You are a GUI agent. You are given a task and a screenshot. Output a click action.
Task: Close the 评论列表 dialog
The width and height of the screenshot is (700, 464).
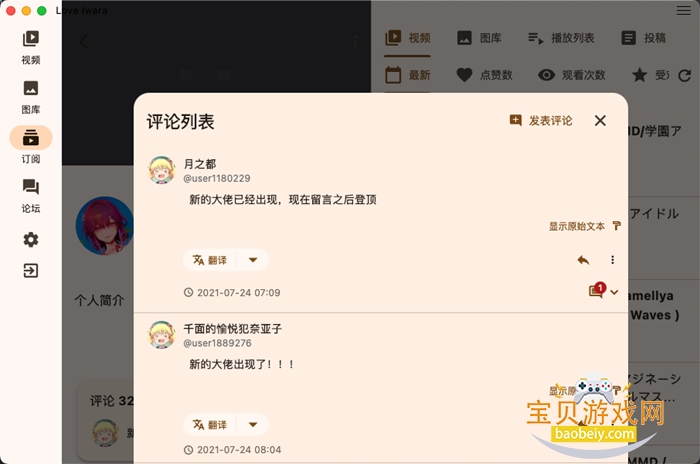pyautogui.click(x=600, y=121)
